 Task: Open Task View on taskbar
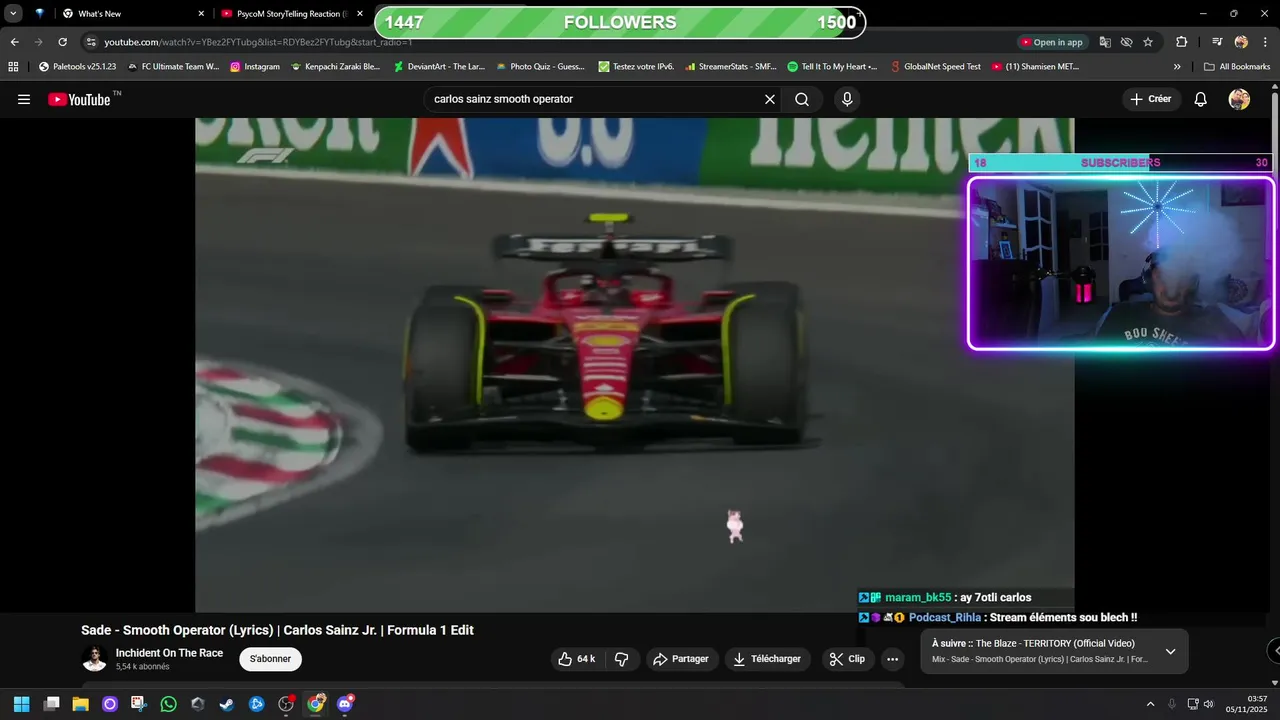pyautogui.click(x=52, y=704)
